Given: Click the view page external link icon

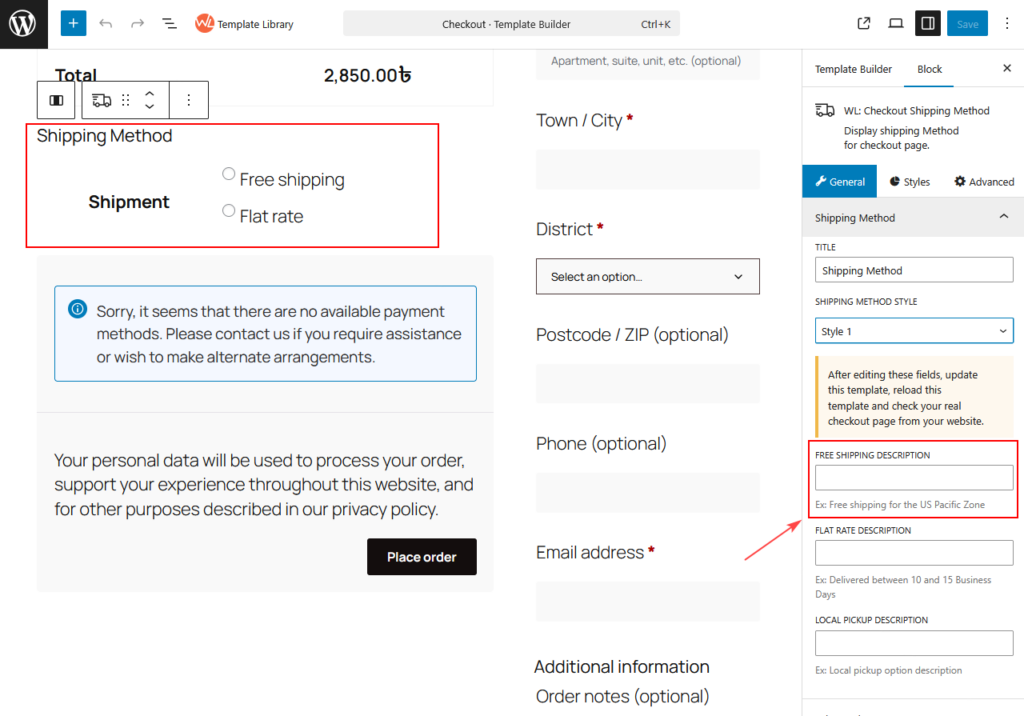Looking at the screenshot, I should (x=864, y=23).
